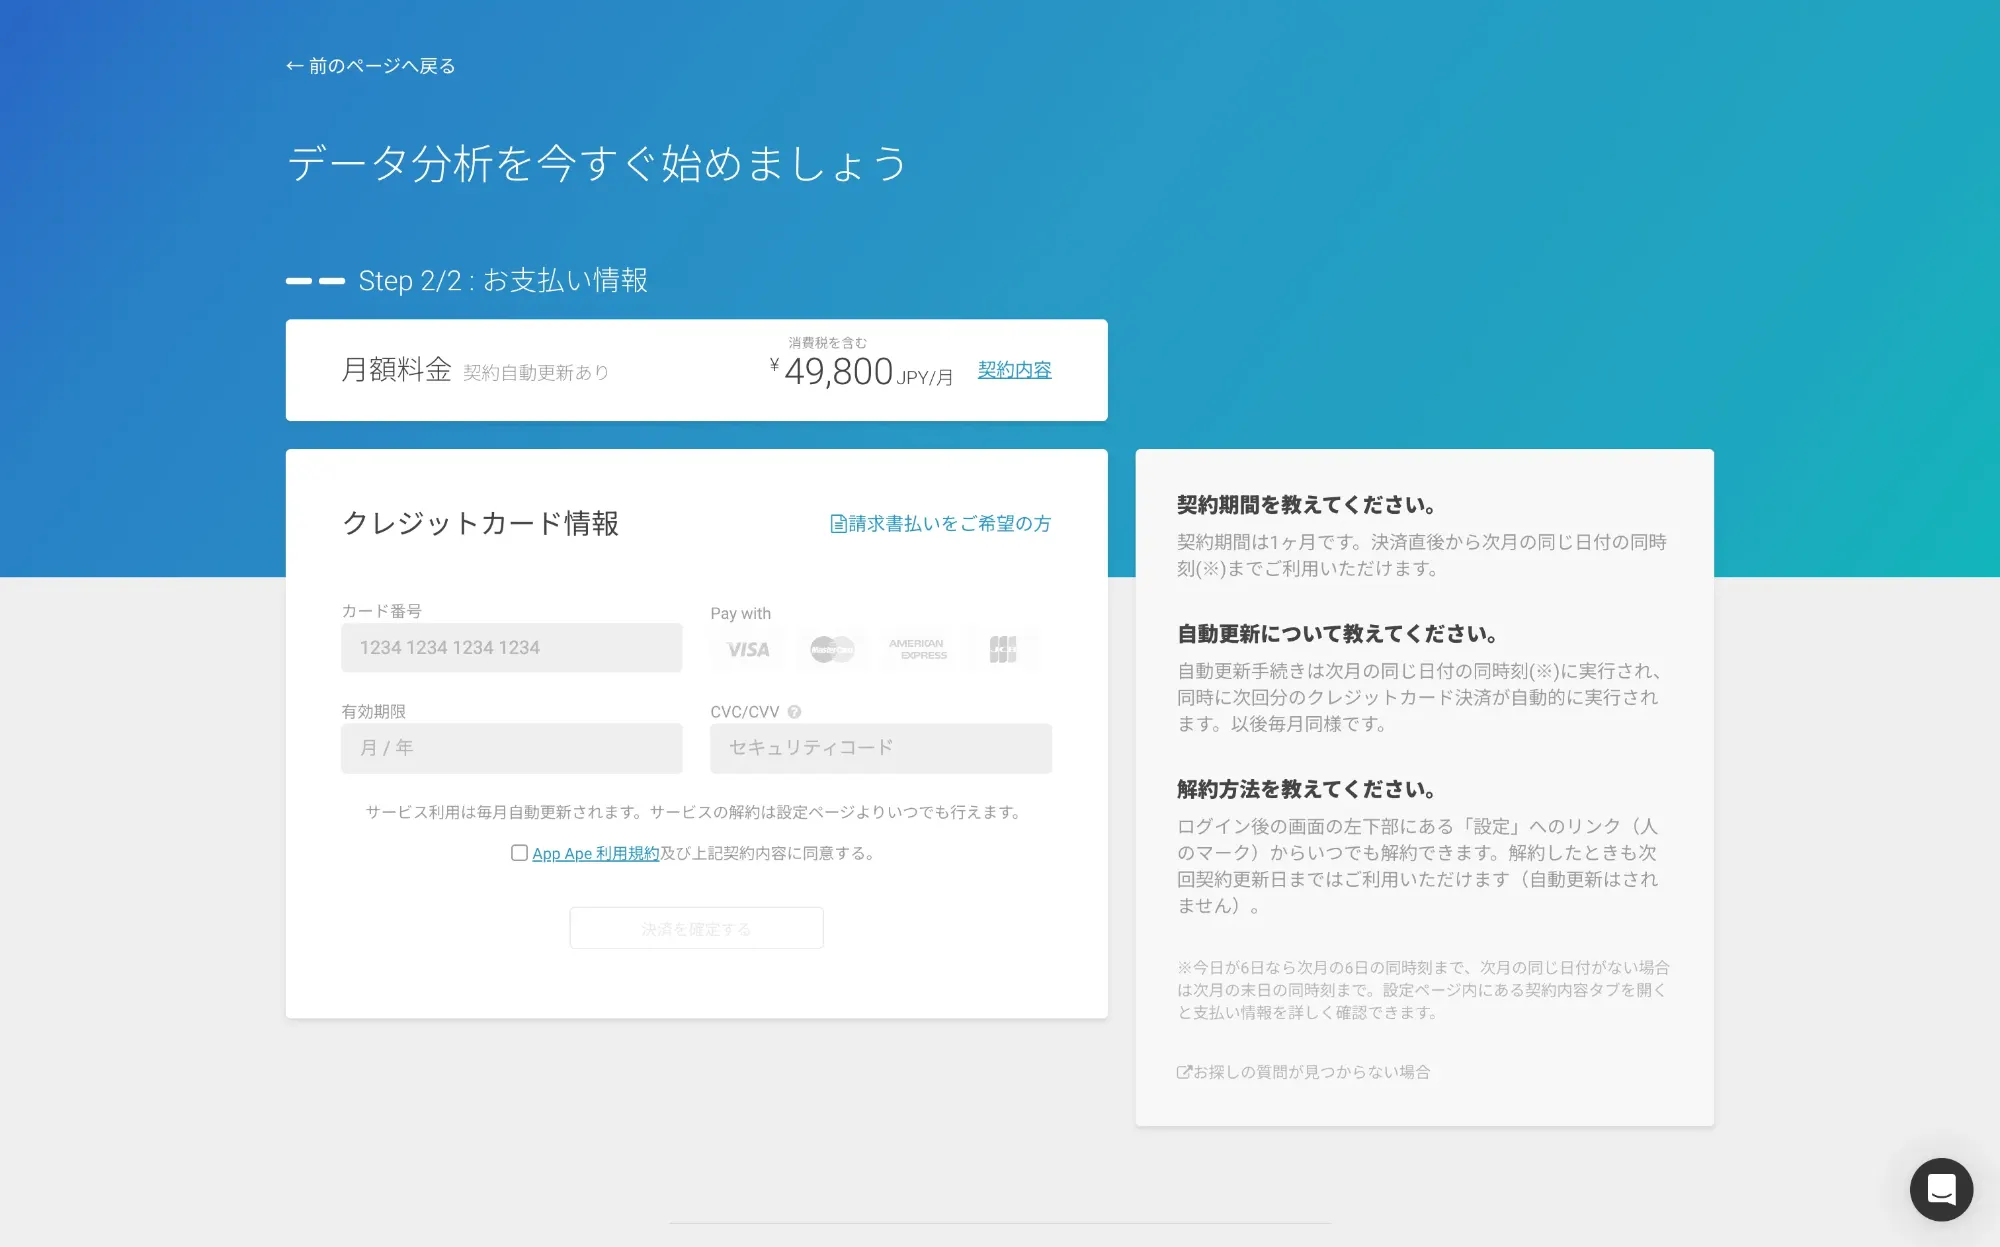The height and width of the screenshot is (1247, 2000).
Task: Open App Ape 利用規約 terms link
Action: (x=595, y=854)
